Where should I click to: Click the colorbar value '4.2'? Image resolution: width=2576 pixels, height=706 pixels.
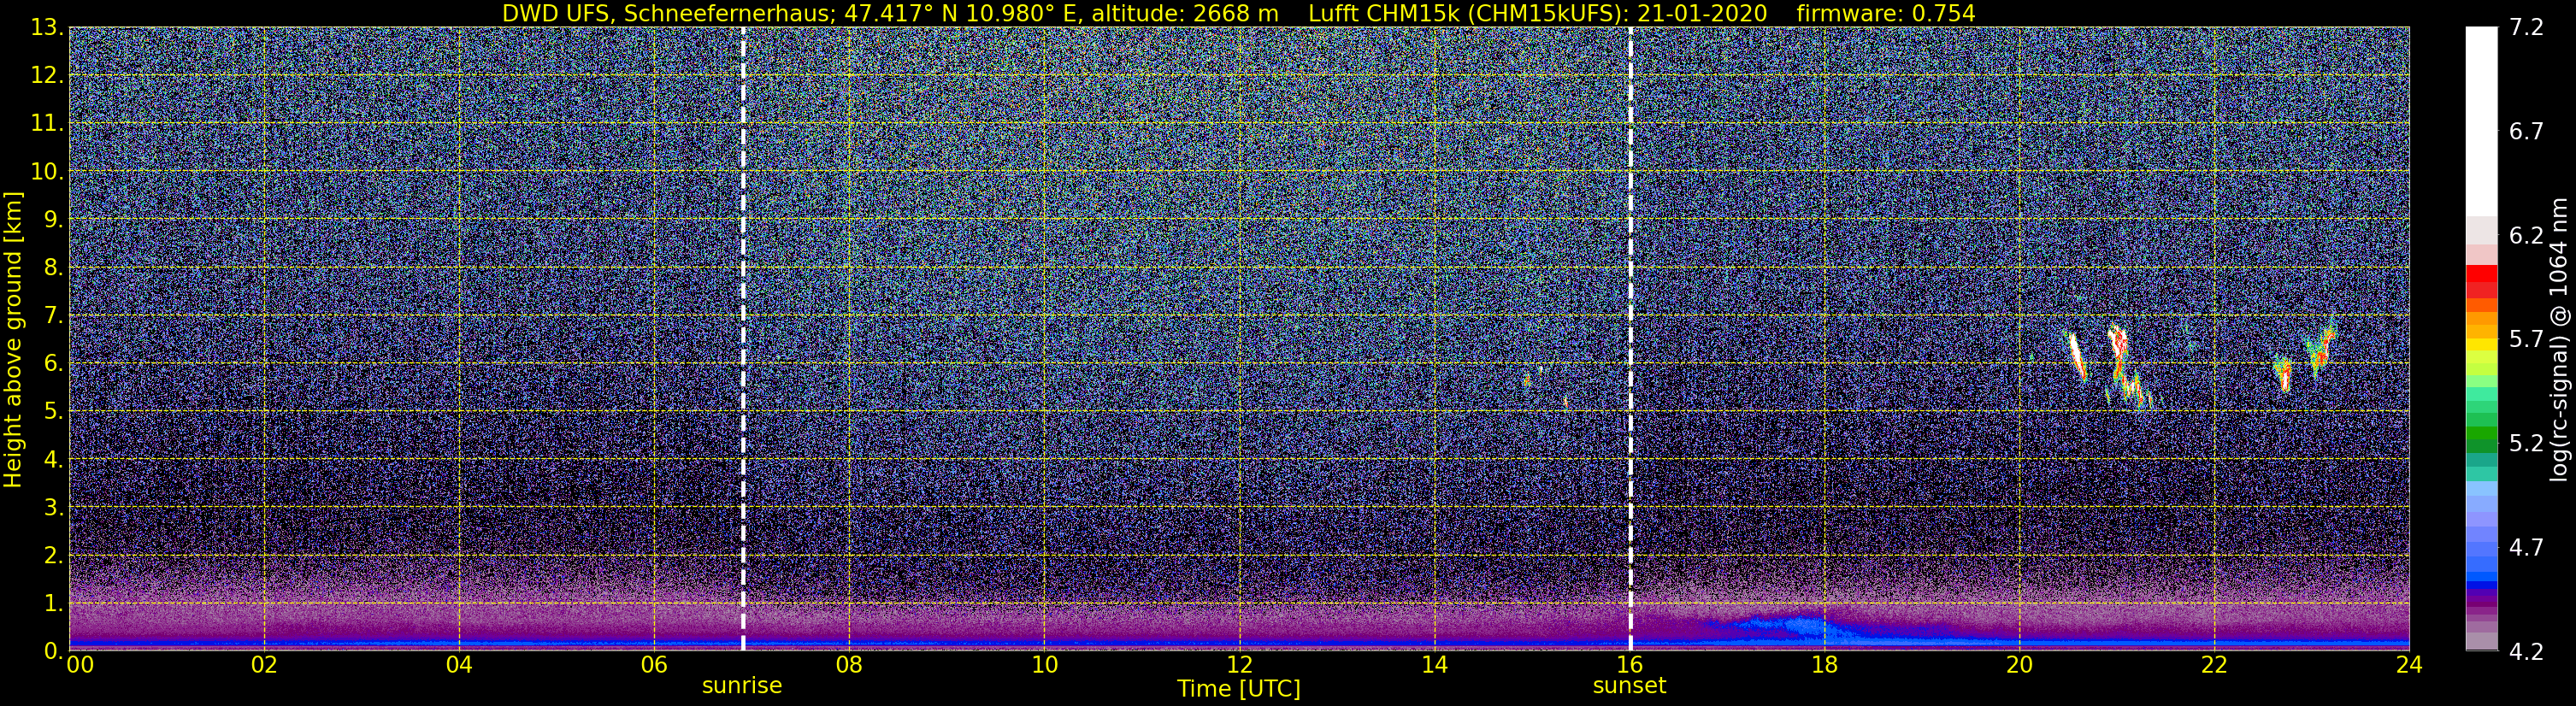click(2526, 652)
